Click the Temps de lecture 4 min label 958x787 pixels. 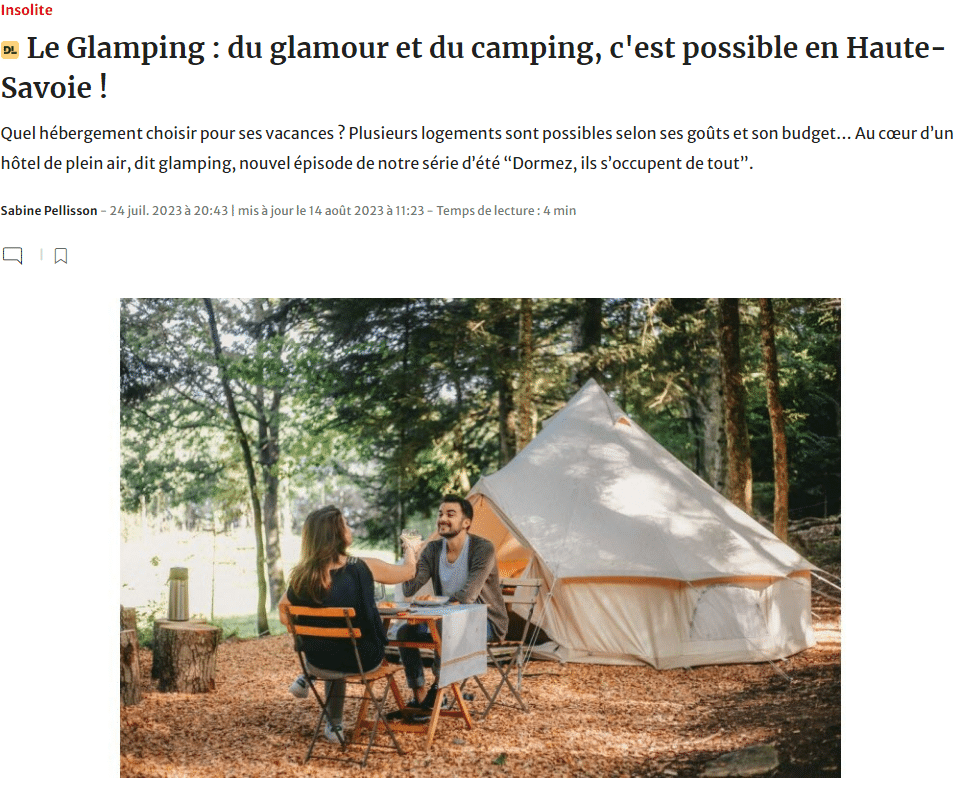click(506, 211)
